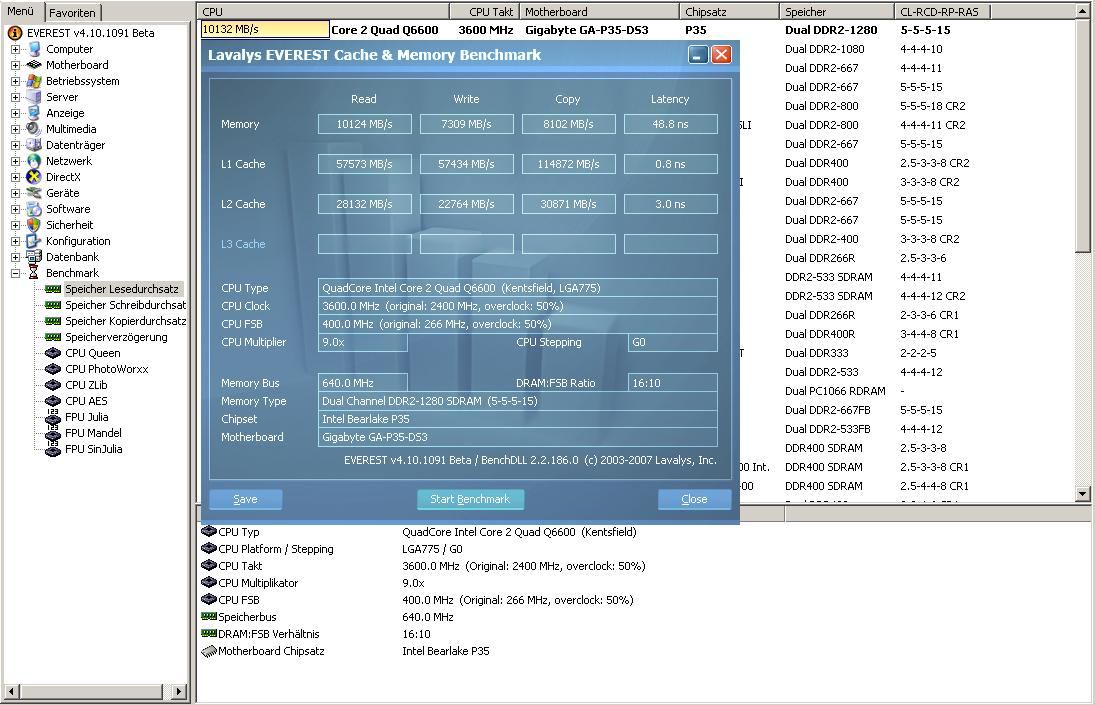
Task: Select the Dual DDR2-1080 result row
Action: (824, 49)
